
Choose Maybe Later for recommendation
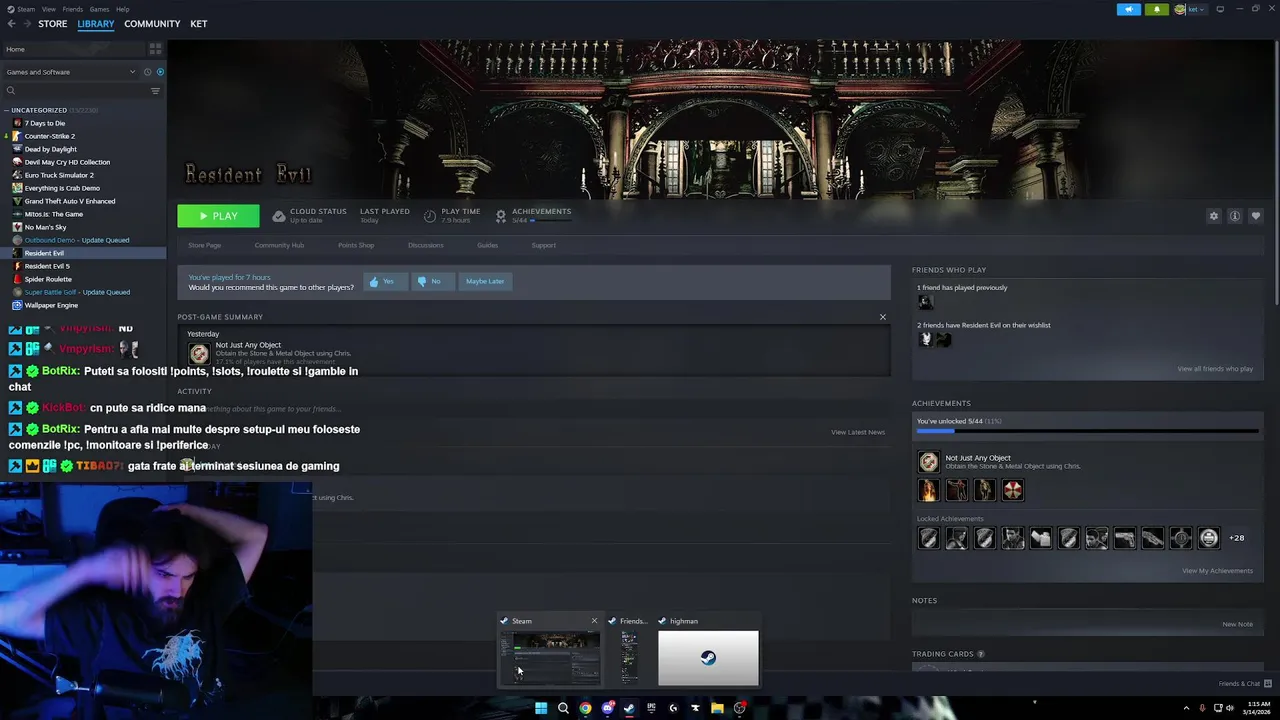485,281
